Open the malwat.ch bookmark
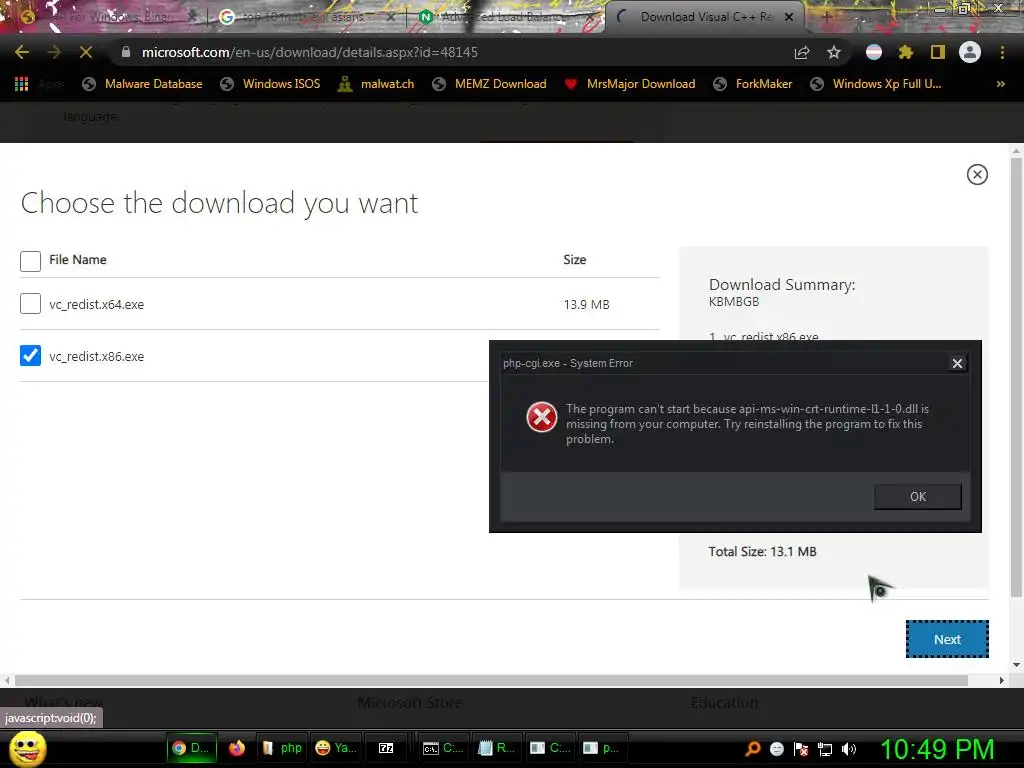The image size is (1024, 768). coord(376,84)
